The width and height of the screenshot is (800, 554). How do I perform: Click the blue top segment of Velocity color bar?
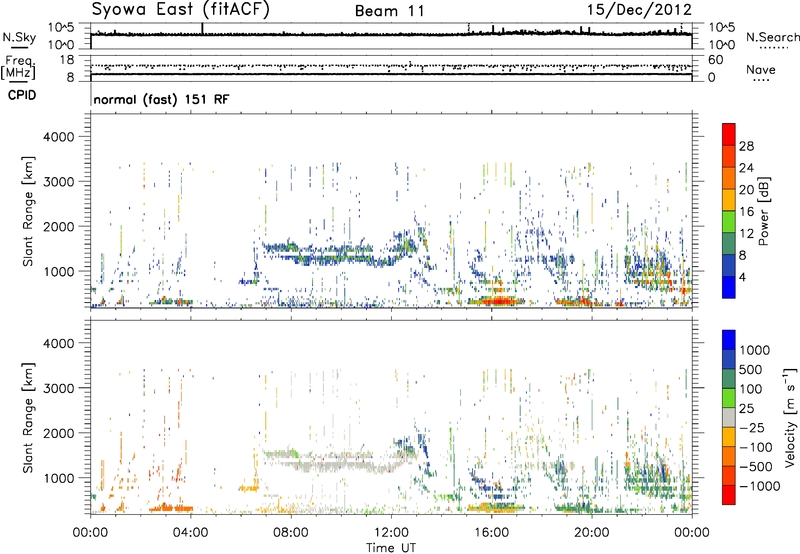click(x=729, y=340)
